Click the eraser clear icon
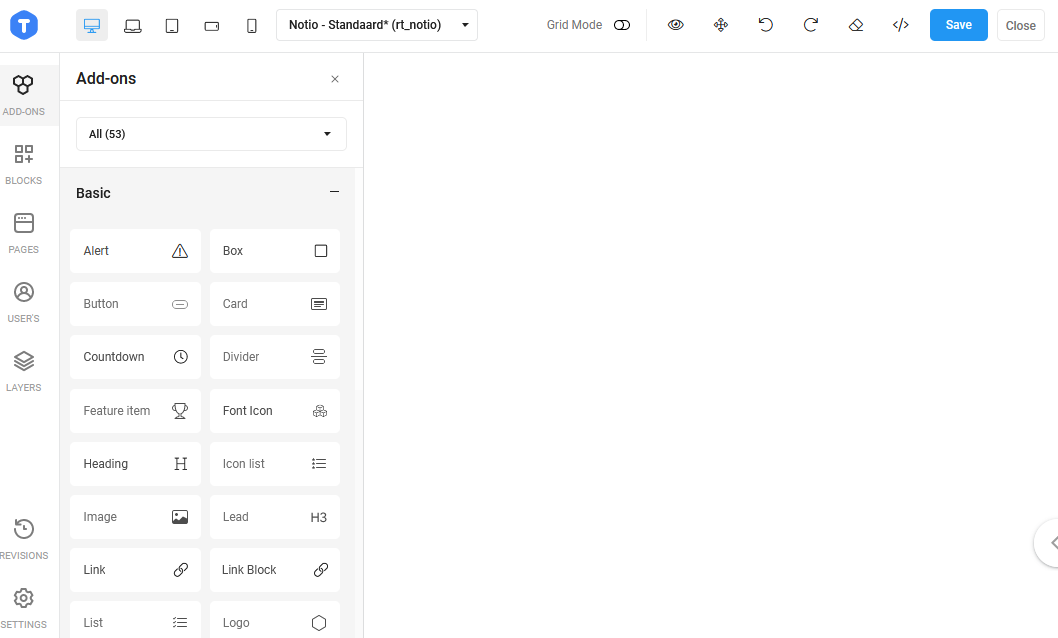The image size is (1058, 638). [x=855, y=25]
